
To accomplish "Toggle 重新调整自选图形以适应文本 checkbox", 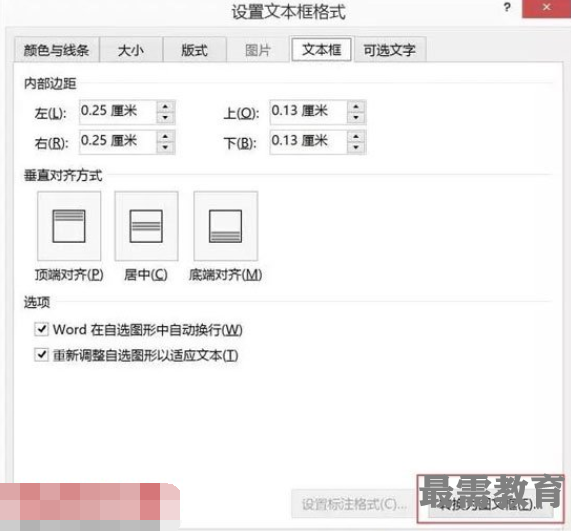I will [42, 354].
